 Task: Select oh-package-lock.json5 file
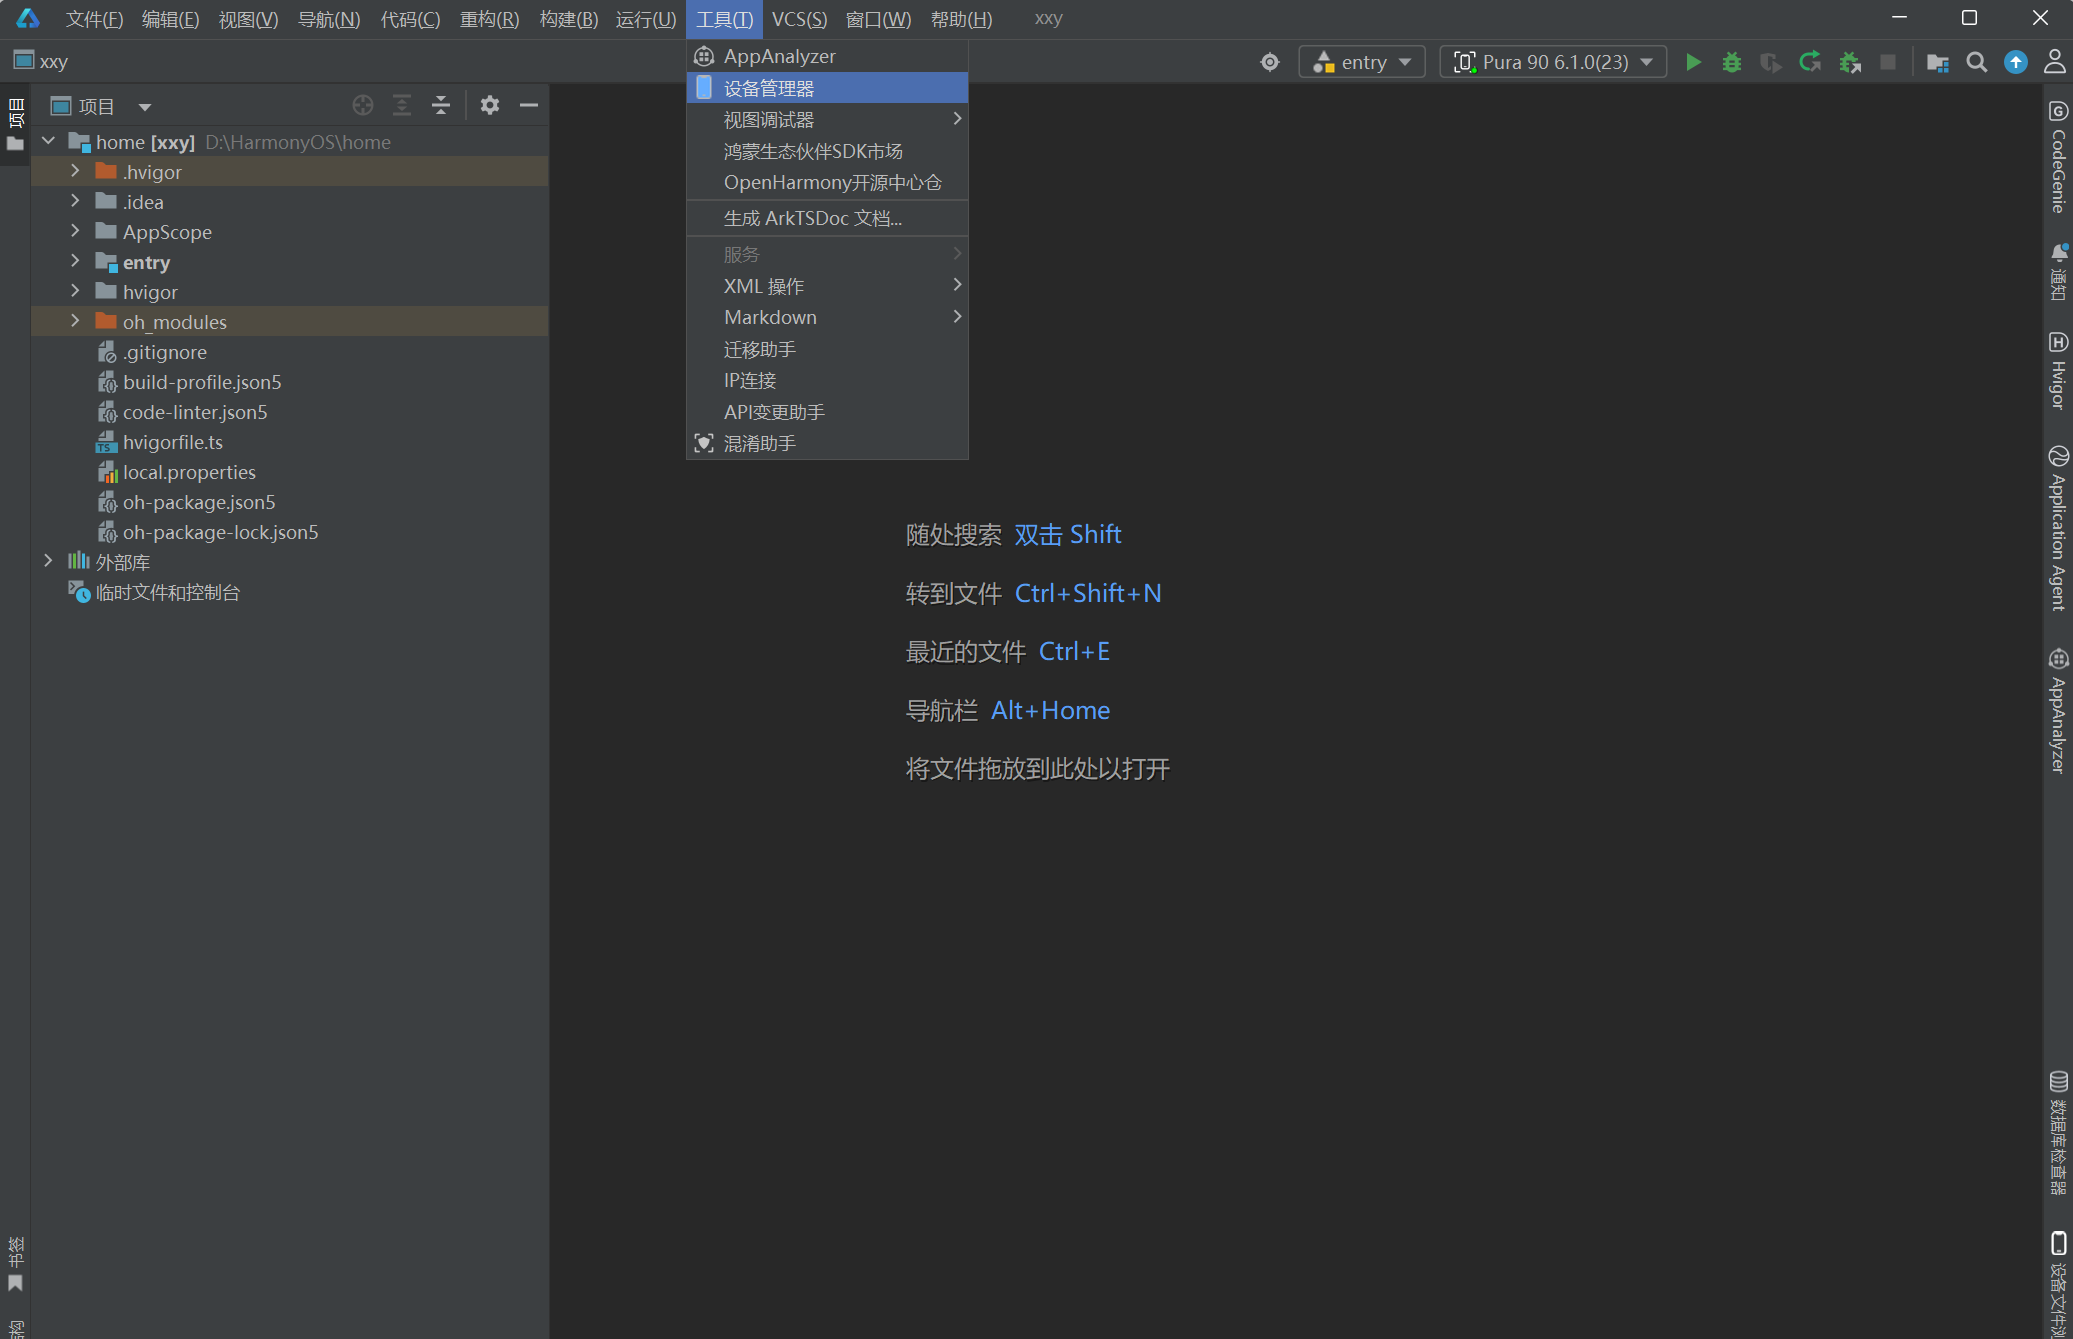[220, 532]
